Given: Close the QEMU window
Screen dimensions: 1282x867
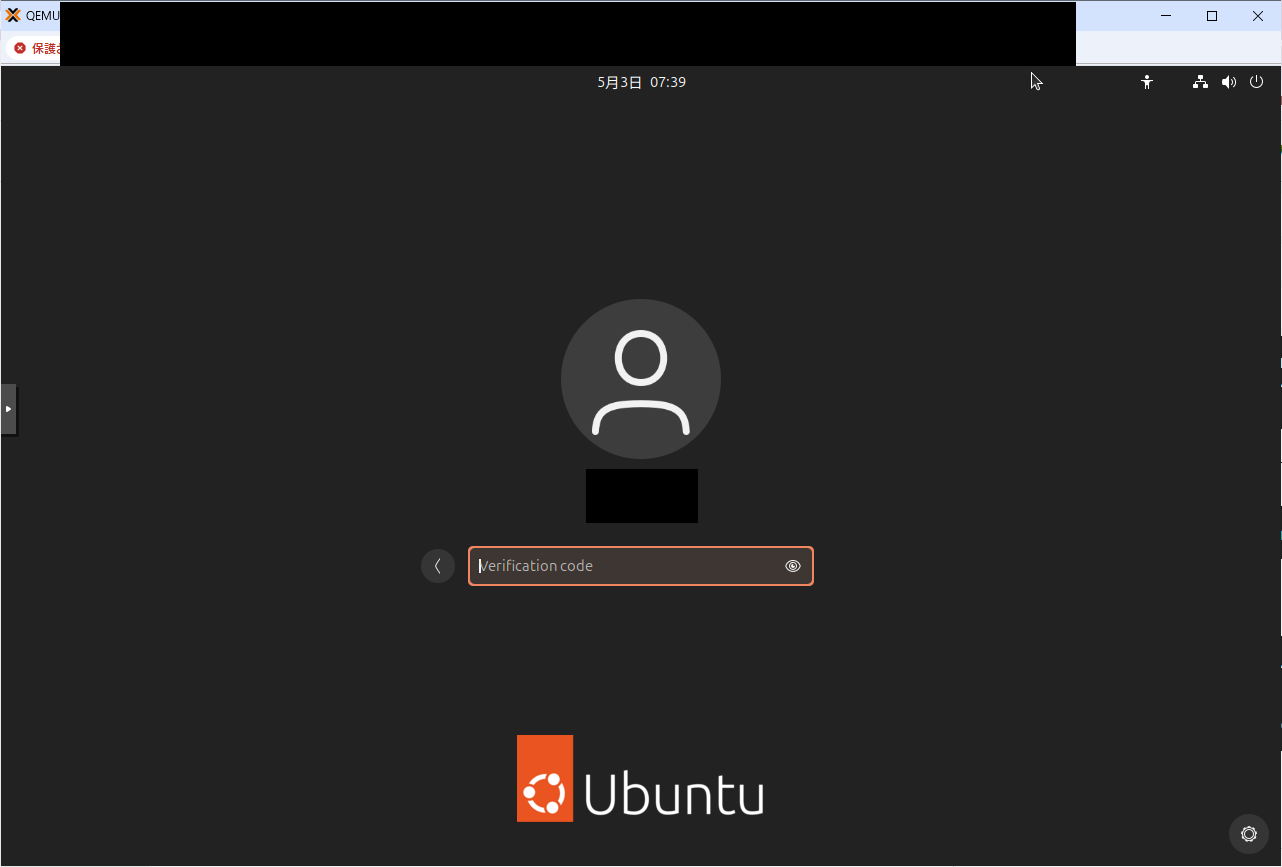Looking at the screenshot, I should tap(1258, 16).
